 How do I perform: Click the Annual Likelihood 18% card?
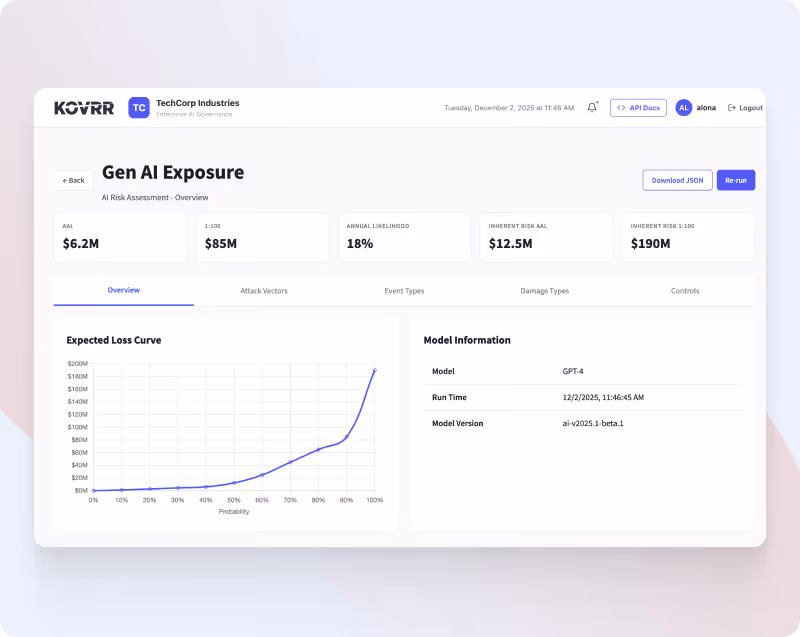click(404, 238)
